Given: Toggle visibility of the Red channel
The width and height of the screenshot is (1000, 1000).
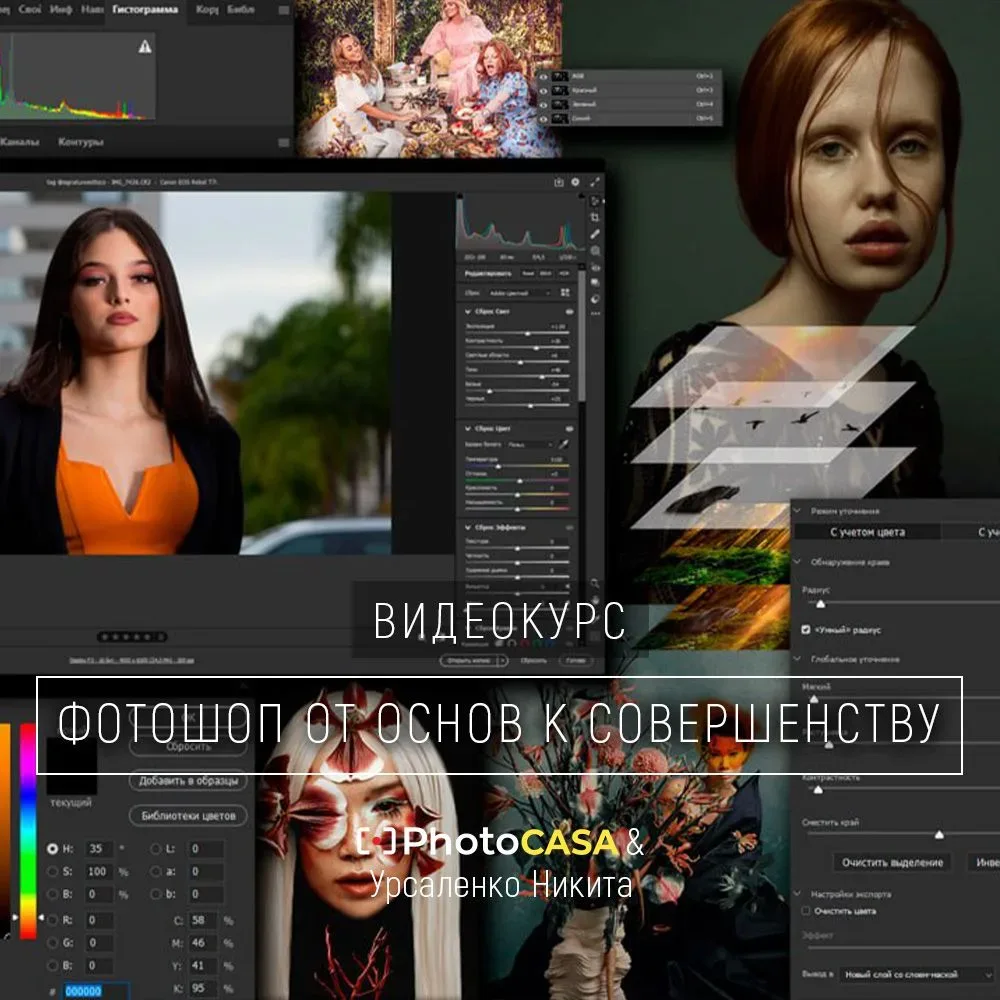Looking at the screenshot, I should (543, 91).
